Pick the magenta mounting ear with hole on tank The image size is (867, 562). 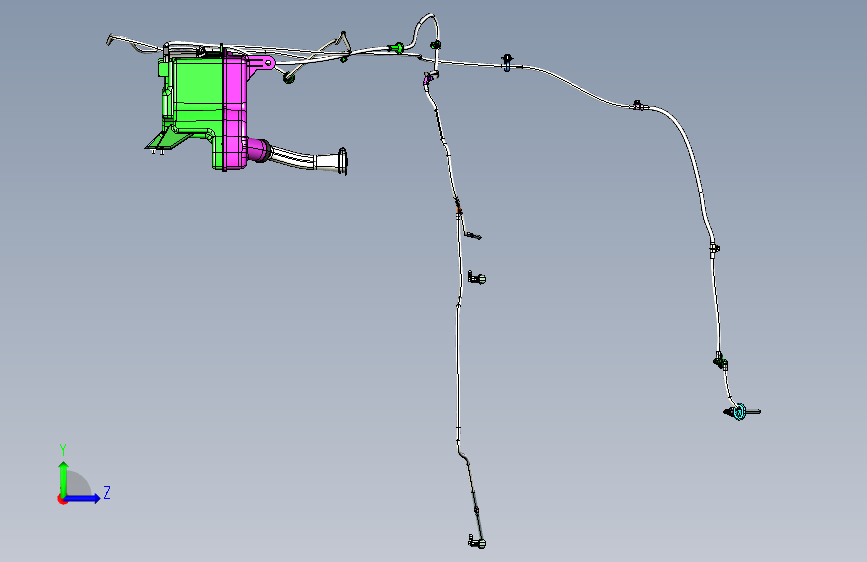263,63
